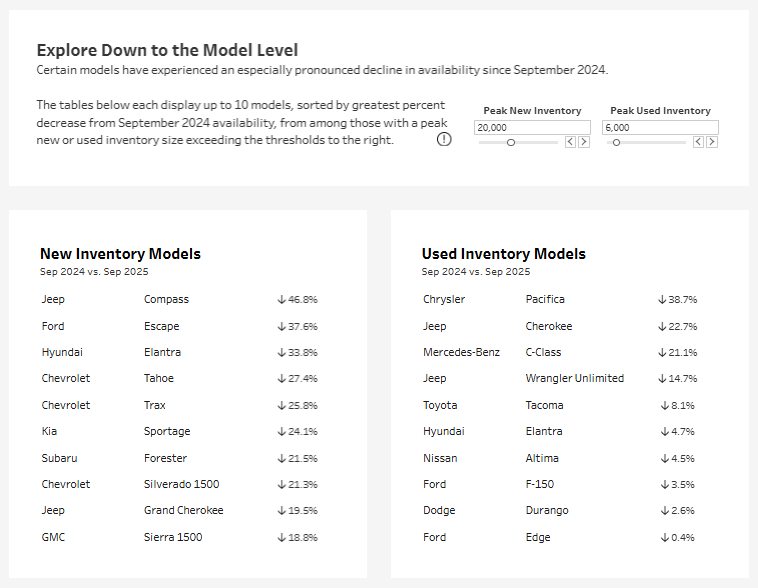The image size is (758, 588).
Task: Click the Used Inventory Models heading
Action: point(503,254)
